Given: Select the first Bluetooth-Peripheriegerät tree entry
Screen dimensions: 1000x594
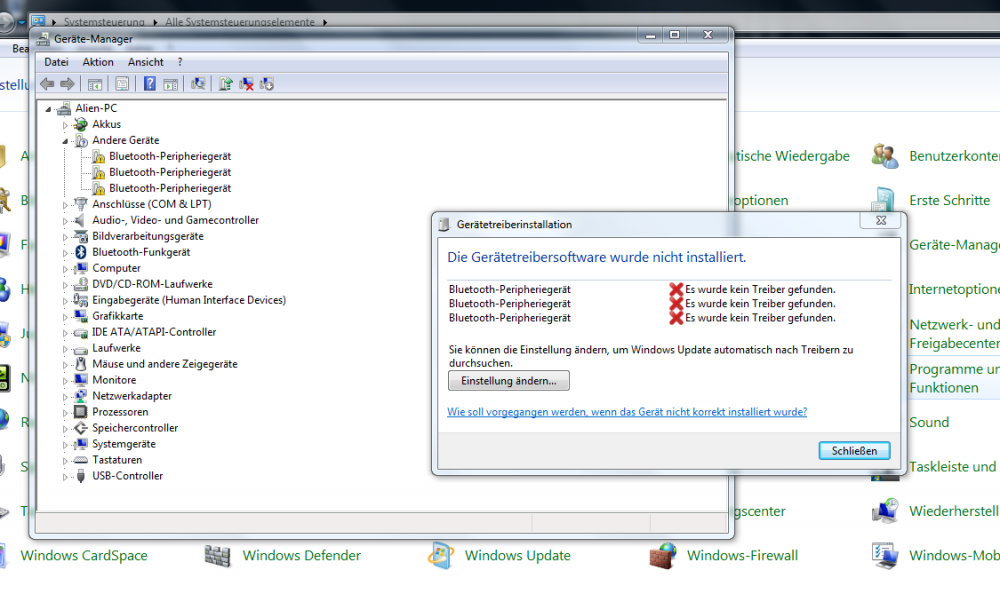Looking at the screenshot, I should (x=170, y=156).
